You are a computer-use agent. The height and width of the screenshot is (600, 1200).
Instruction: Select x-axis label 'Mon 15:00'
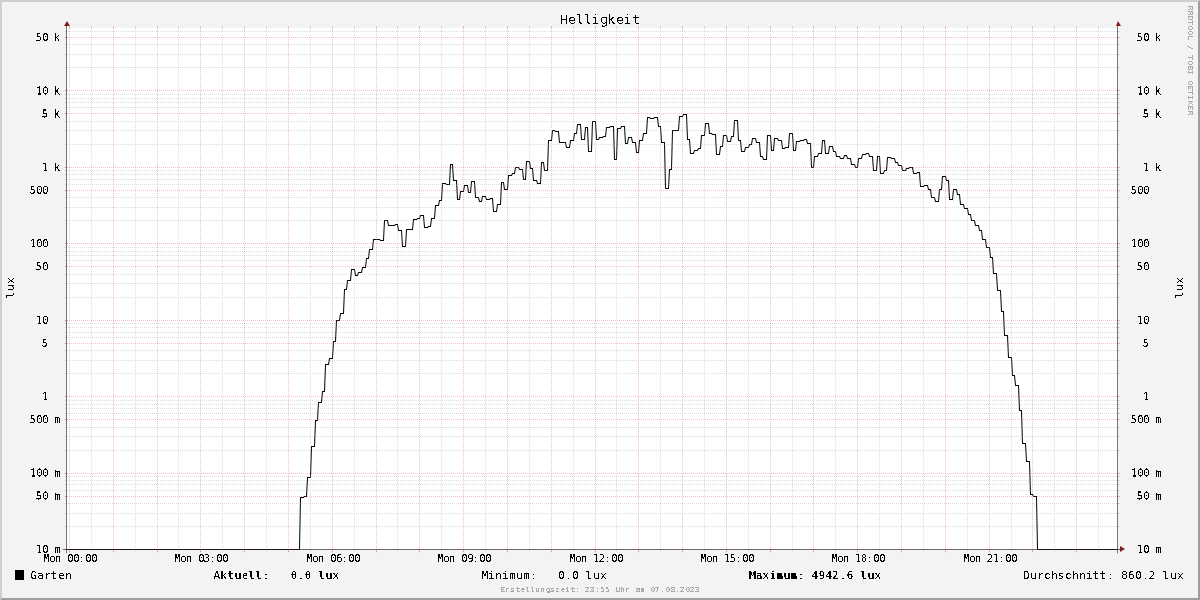point(727,558)
